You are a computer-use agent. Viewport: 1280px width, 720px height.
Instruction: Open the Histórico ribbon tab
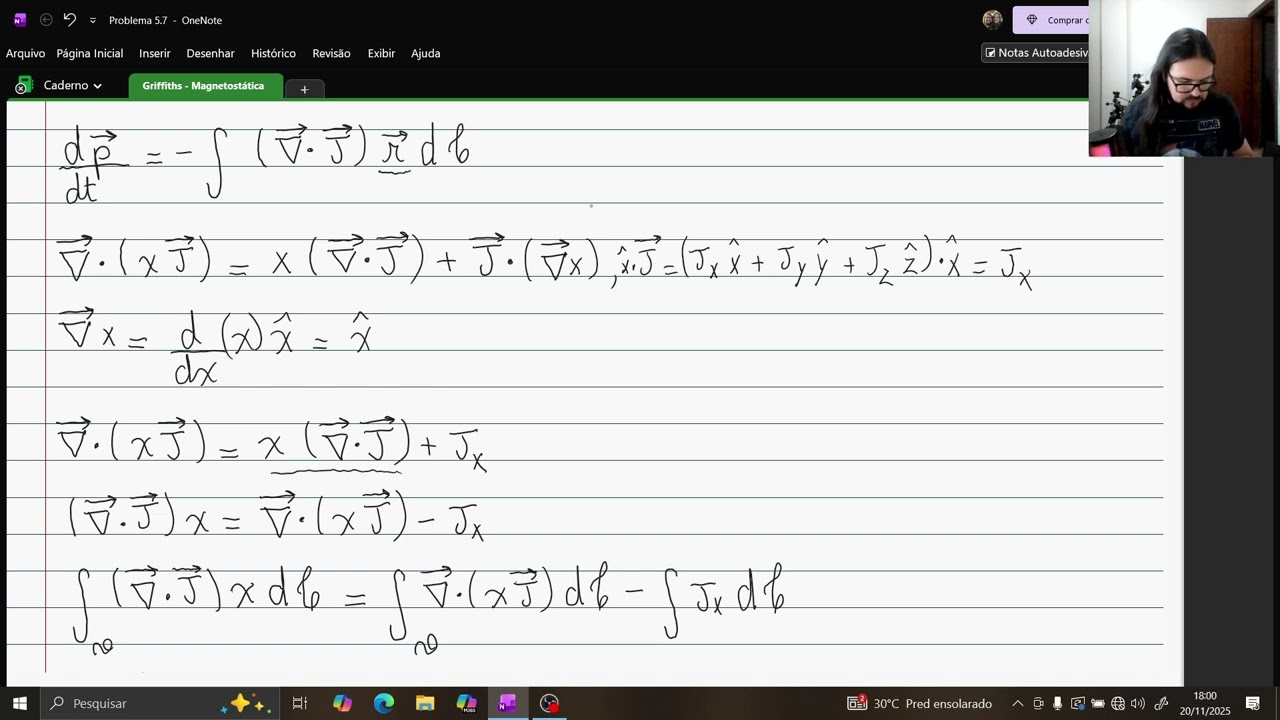point(273,53)
